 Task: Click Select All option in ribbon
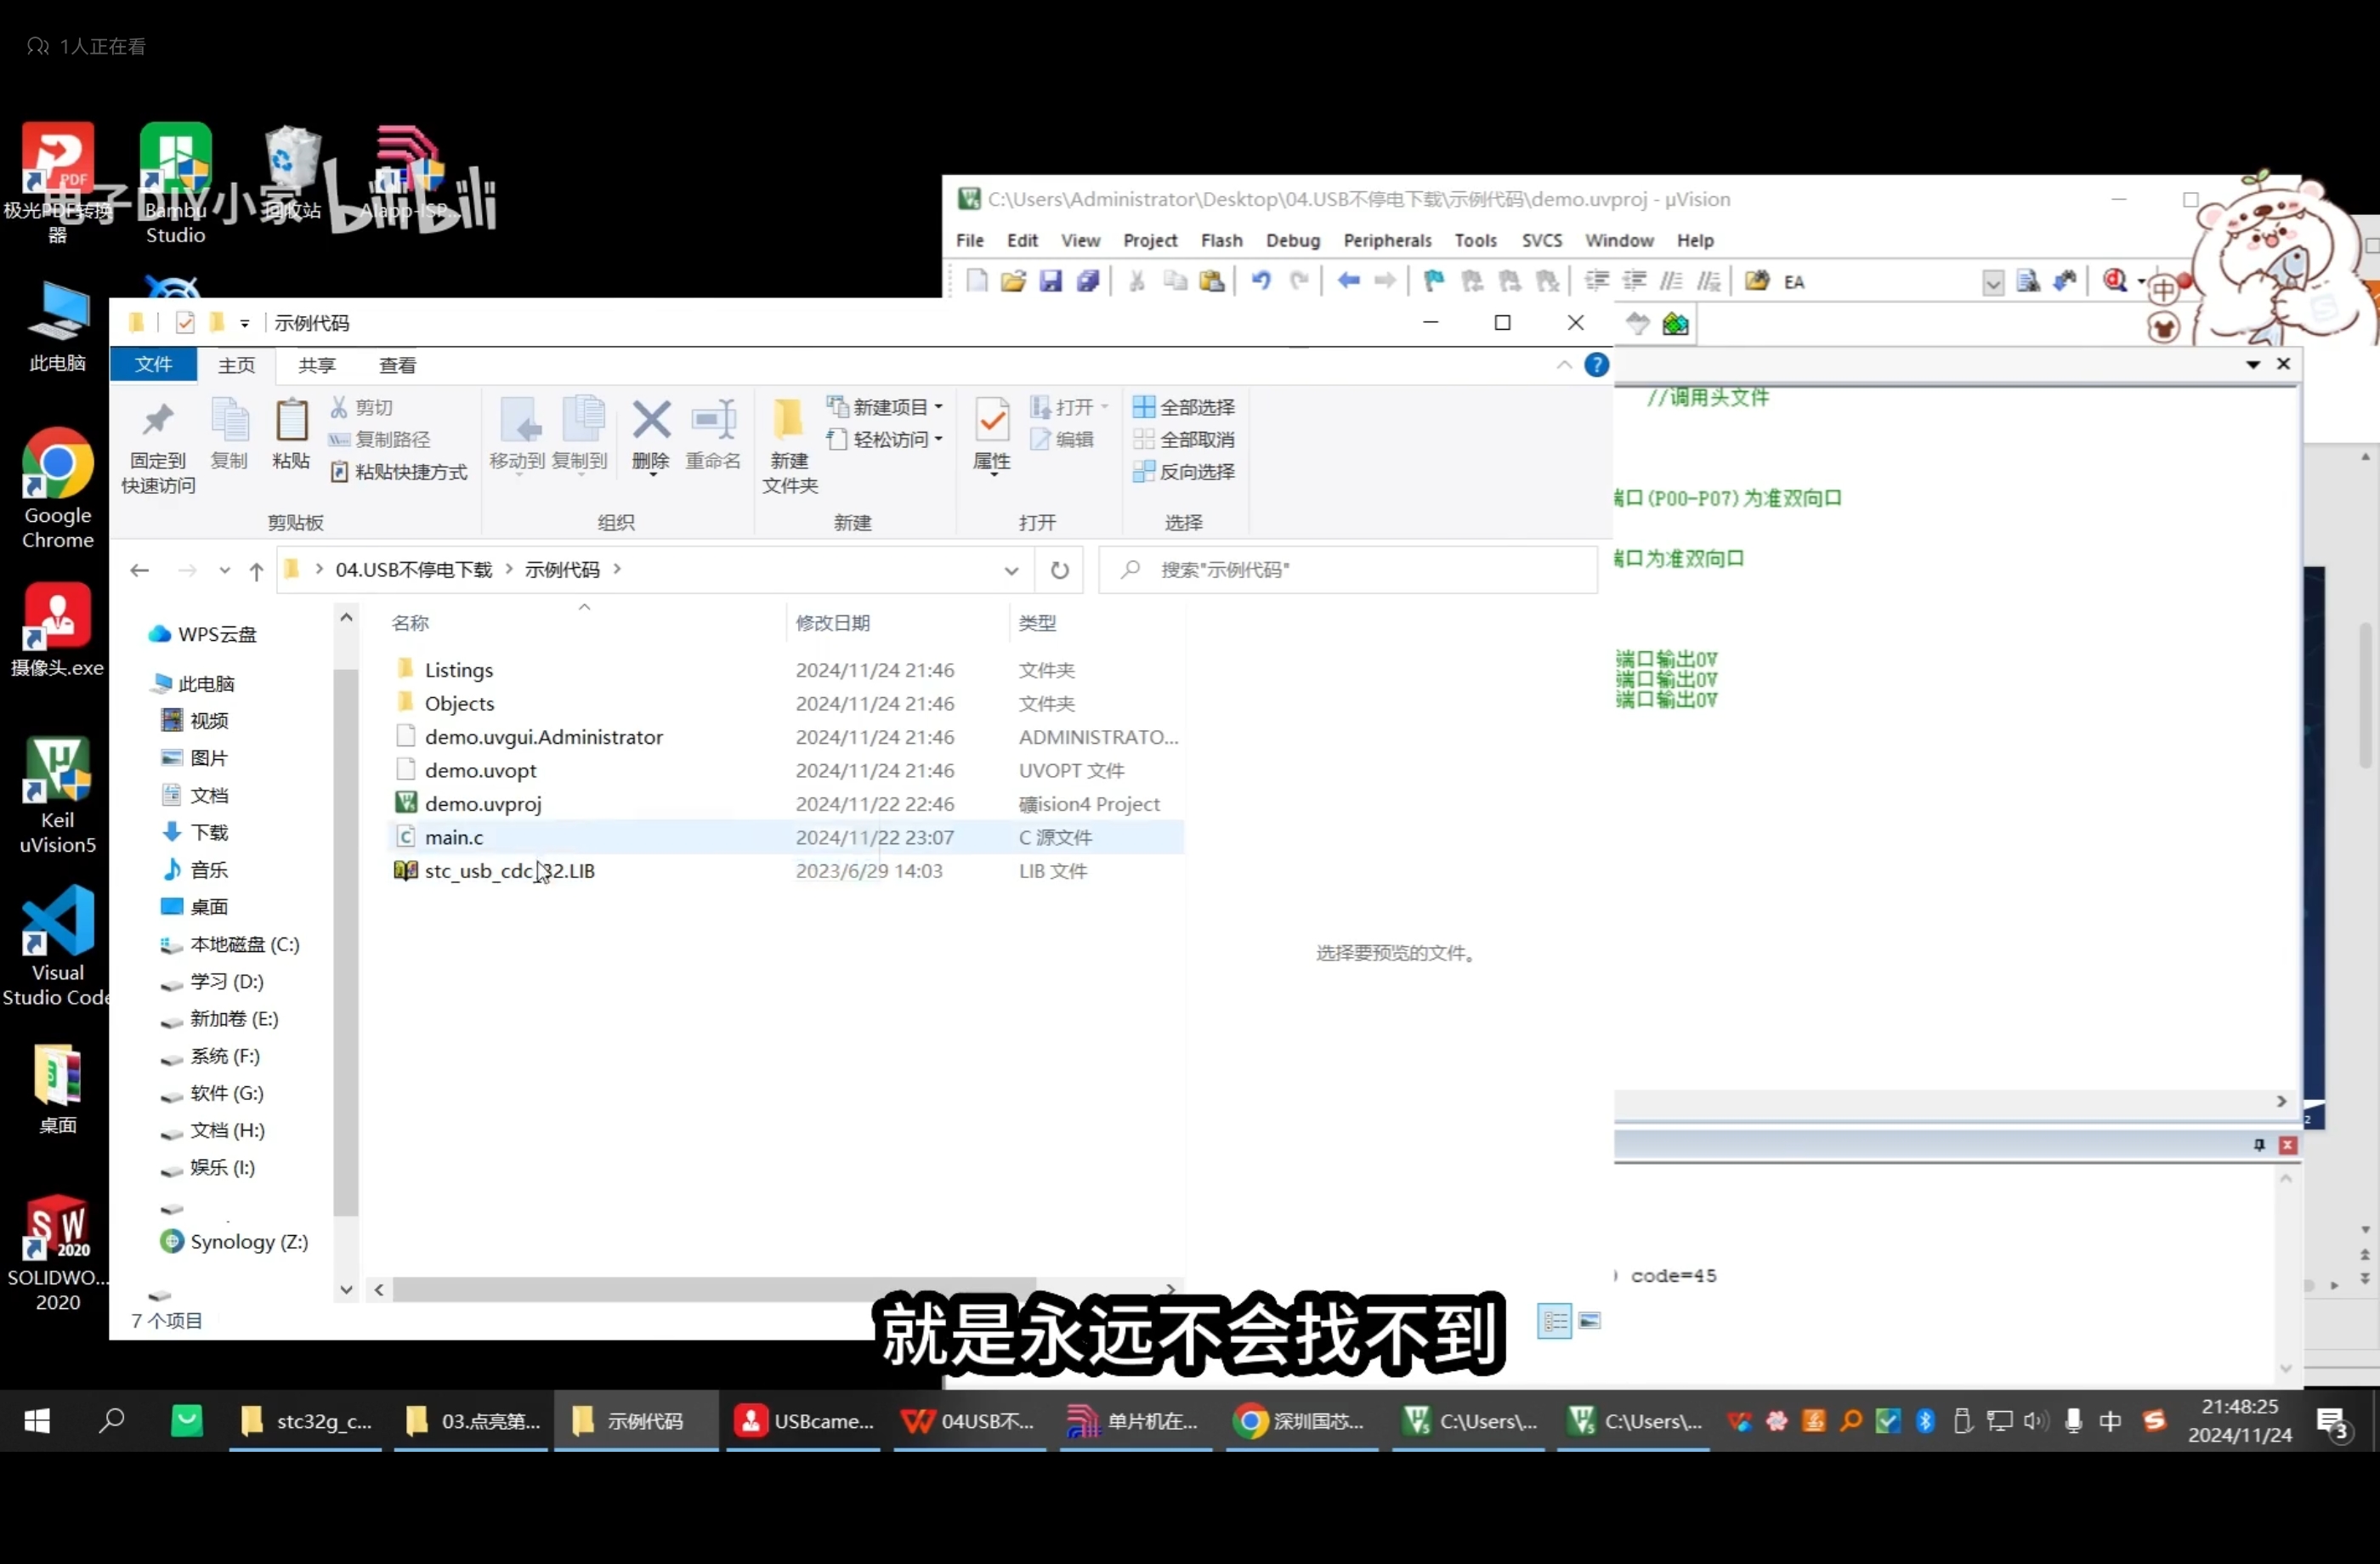click(1184, 407)
